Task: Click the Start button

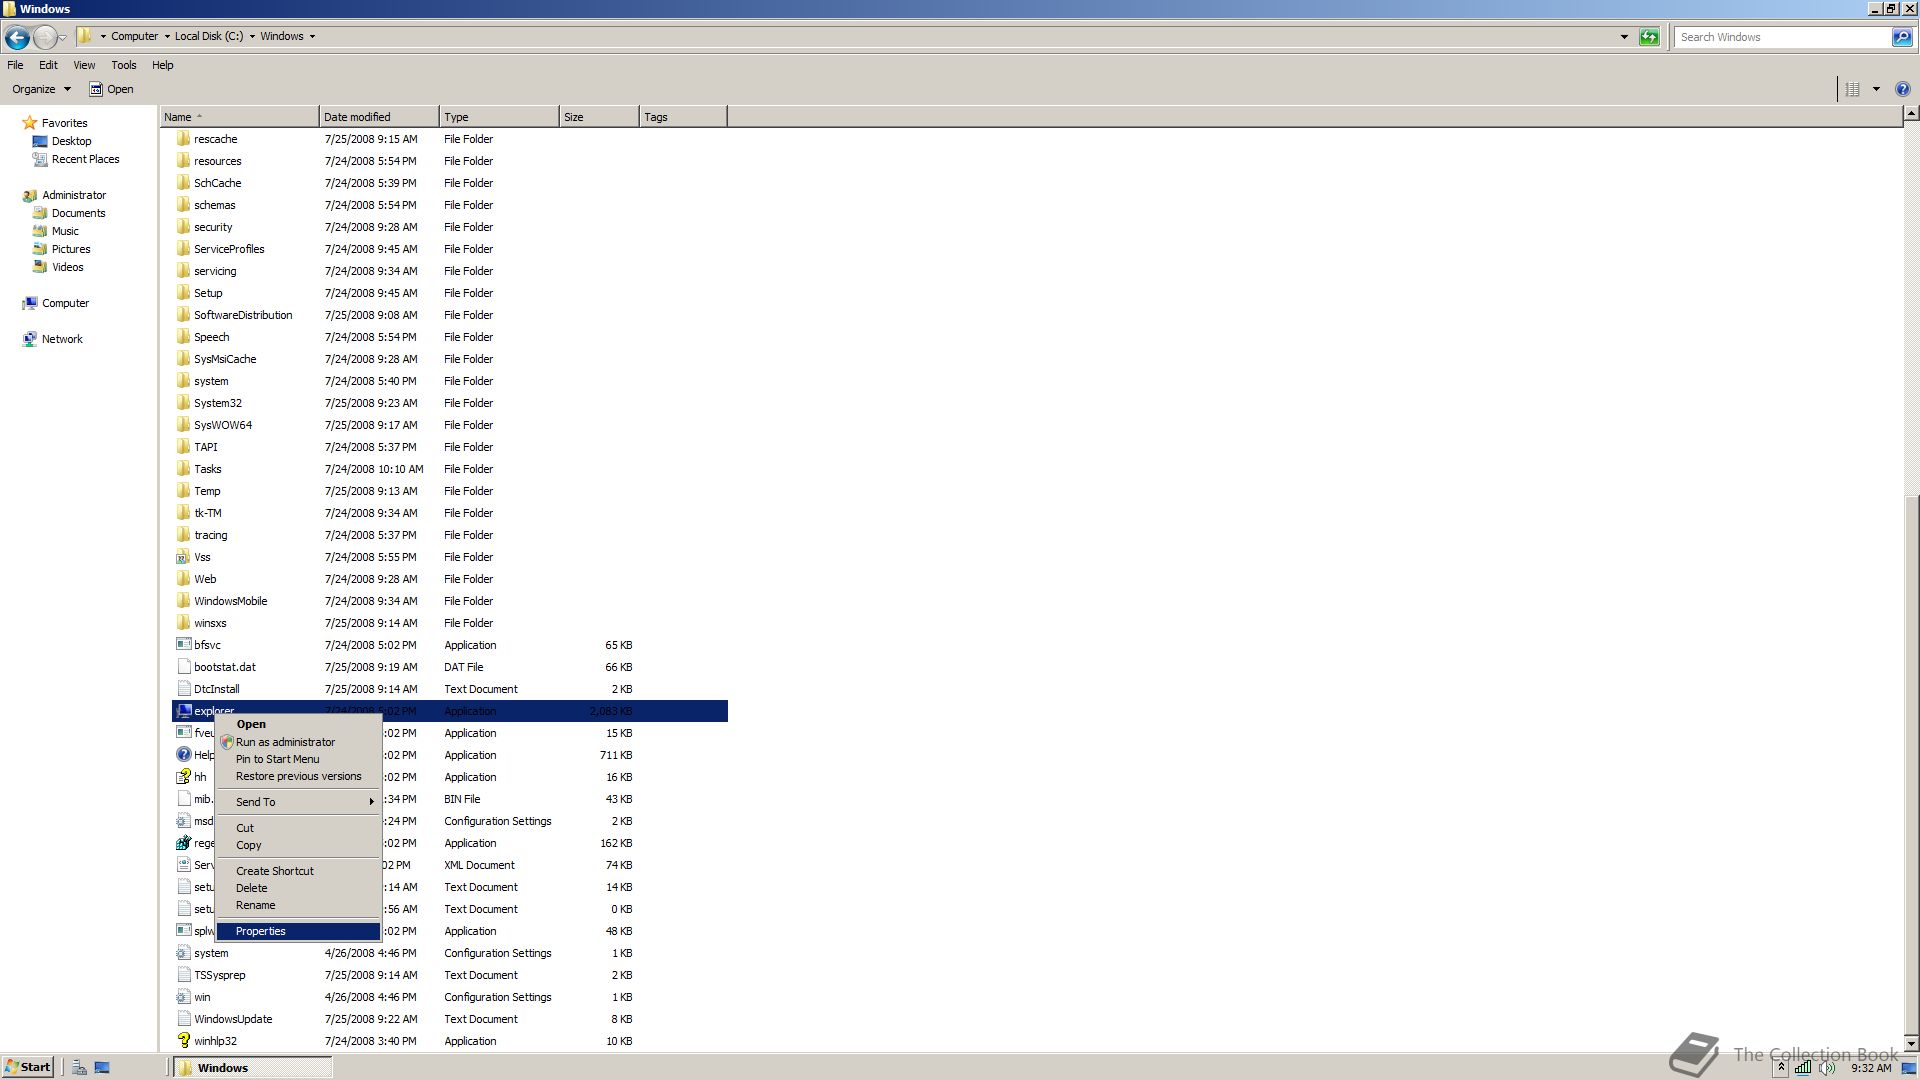Action: [x=28, y=1068]
